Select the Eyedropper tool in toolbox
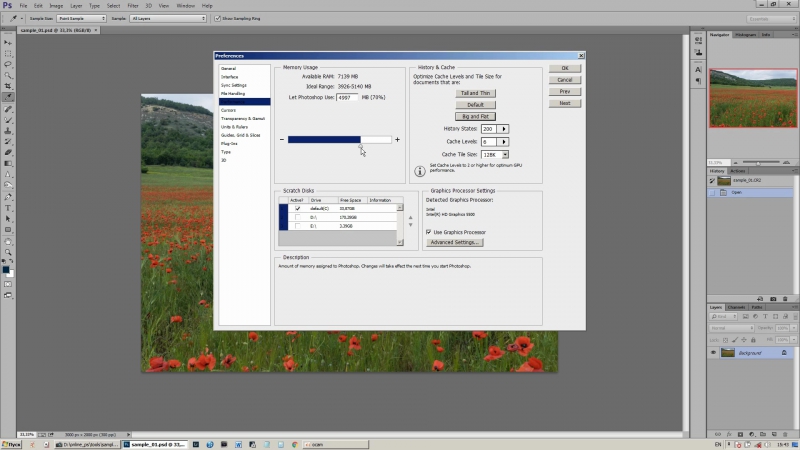The width and height of the screenshot is (800, 450). coord(8,97)
